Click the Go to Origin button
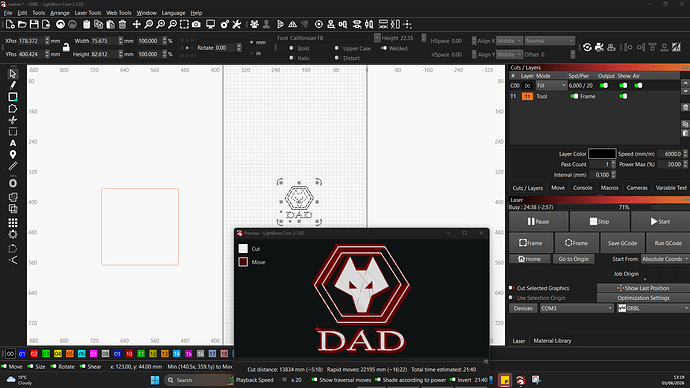Image resolution: width=690 pixels, height=388 pixels. (x=573, y=259)
